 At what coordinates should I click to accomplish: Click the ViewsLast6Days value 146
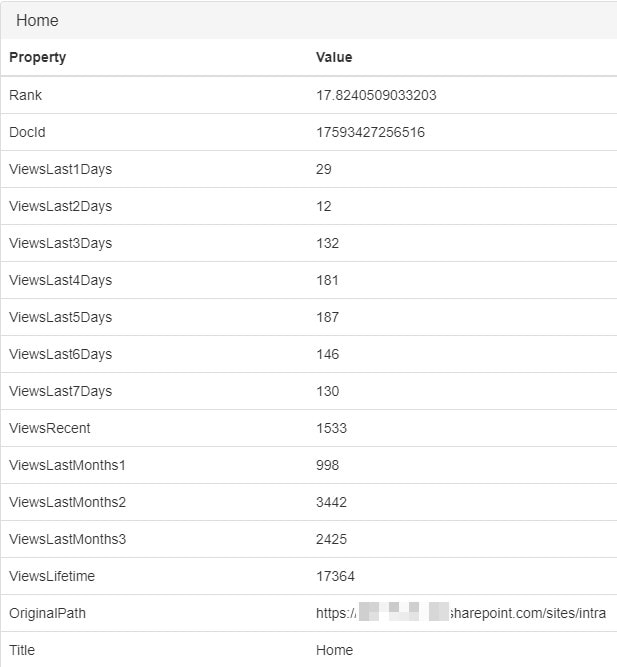click(327, 354)
